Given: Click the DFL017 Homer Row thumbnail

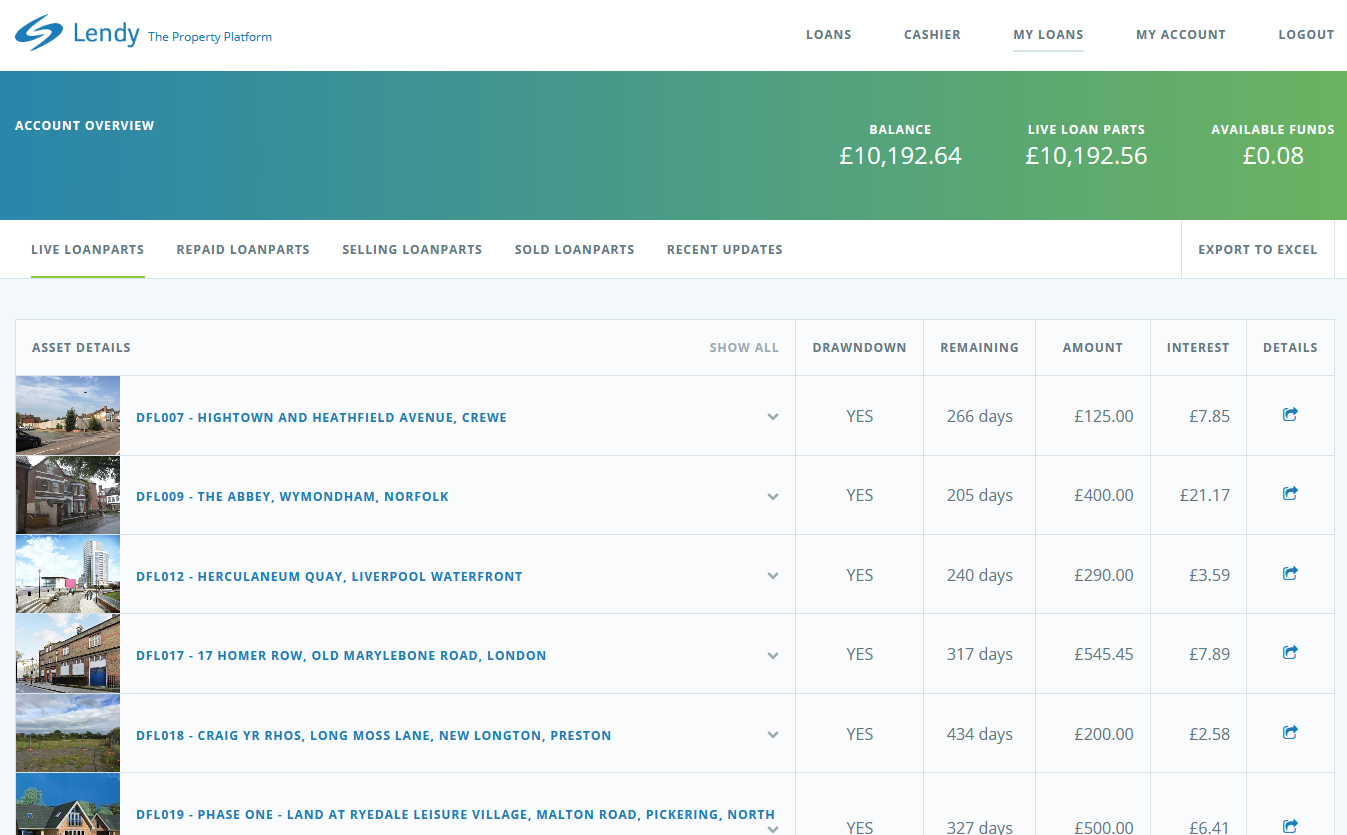Looking at the screenshot, I should pos(68,654).
